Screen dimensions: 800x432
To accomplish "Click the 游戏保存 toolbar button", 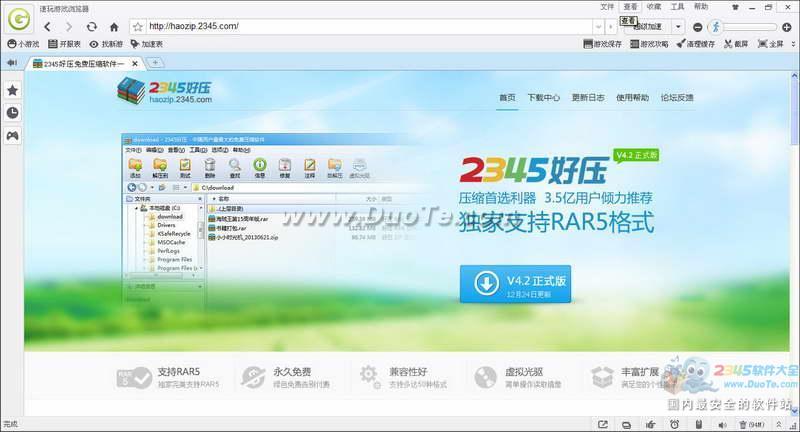I will tap(603, 44).
